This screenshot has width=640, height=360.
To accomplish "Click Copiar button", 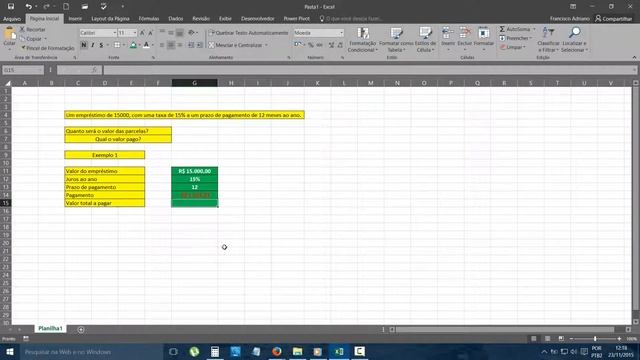I will [33, 39].
